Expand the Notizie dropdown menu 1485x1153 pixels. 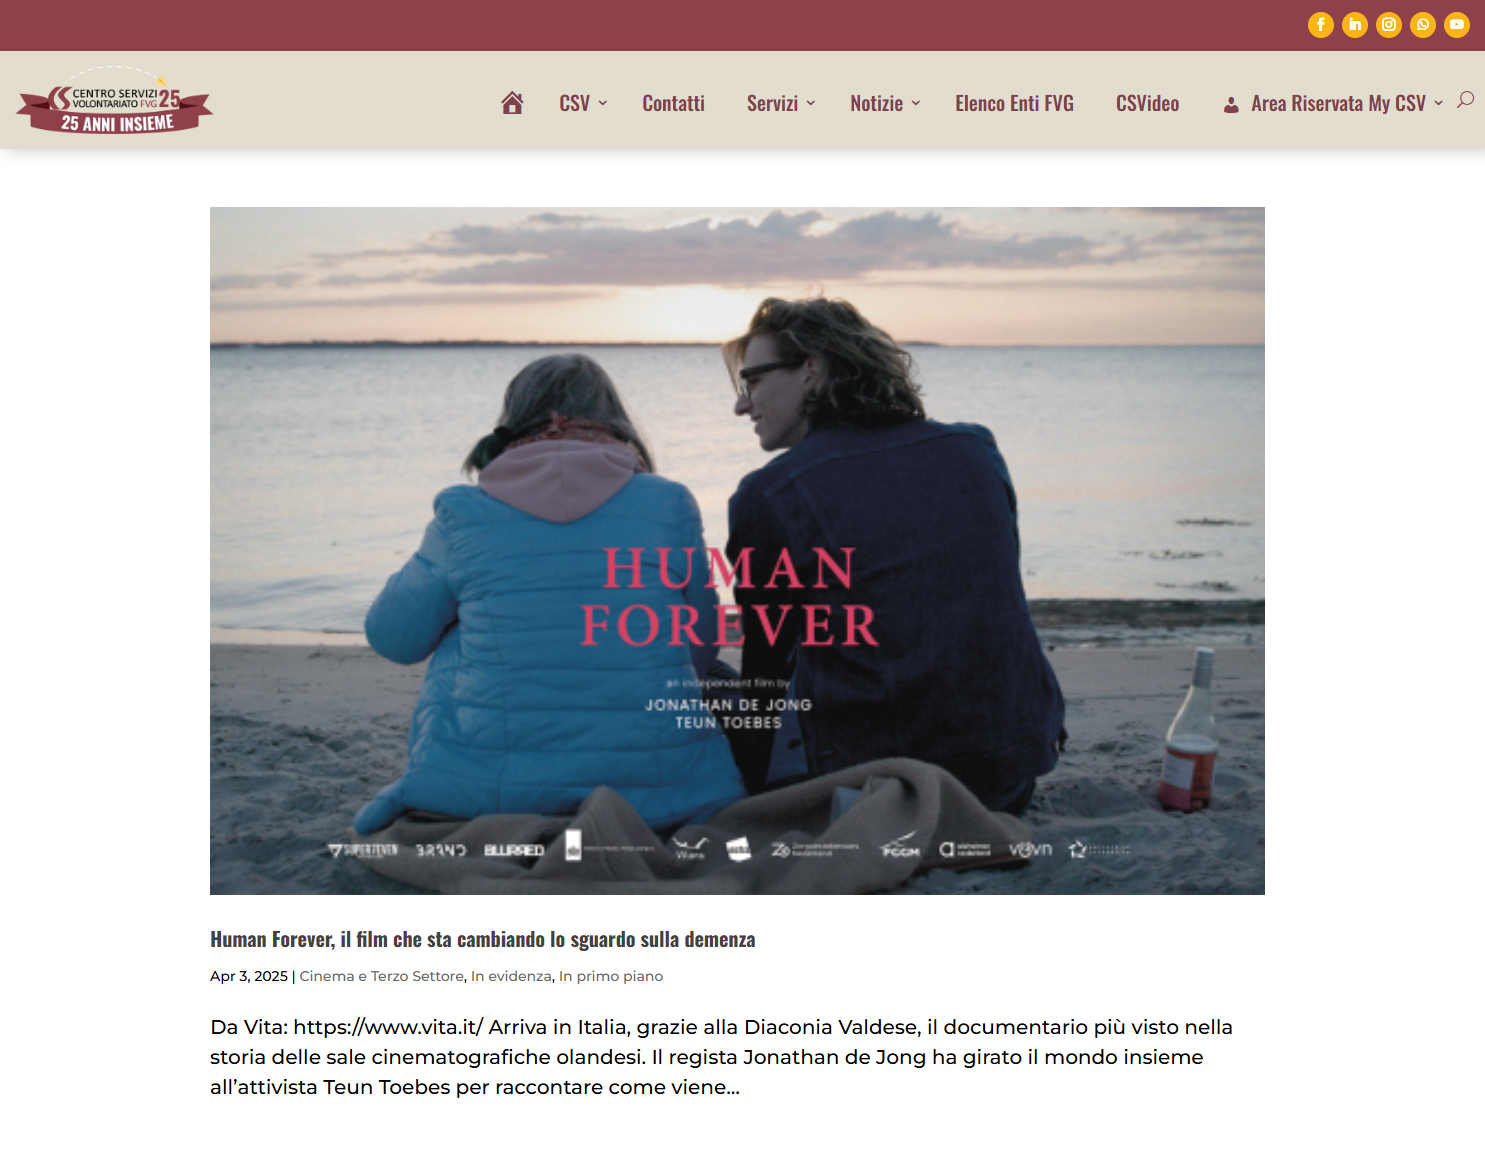(x=885, y=103)
